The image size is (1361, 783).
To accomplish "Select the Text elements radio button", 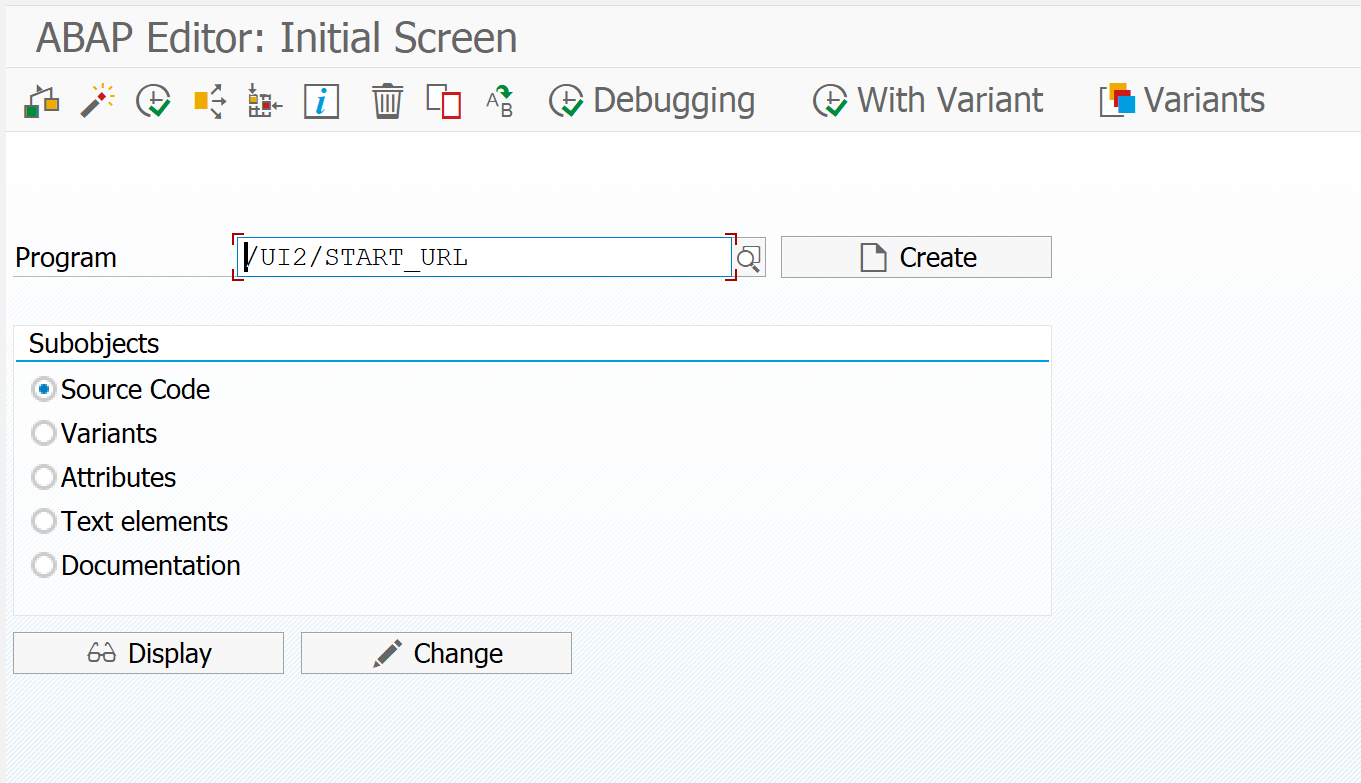I will (x=43, y=521).
